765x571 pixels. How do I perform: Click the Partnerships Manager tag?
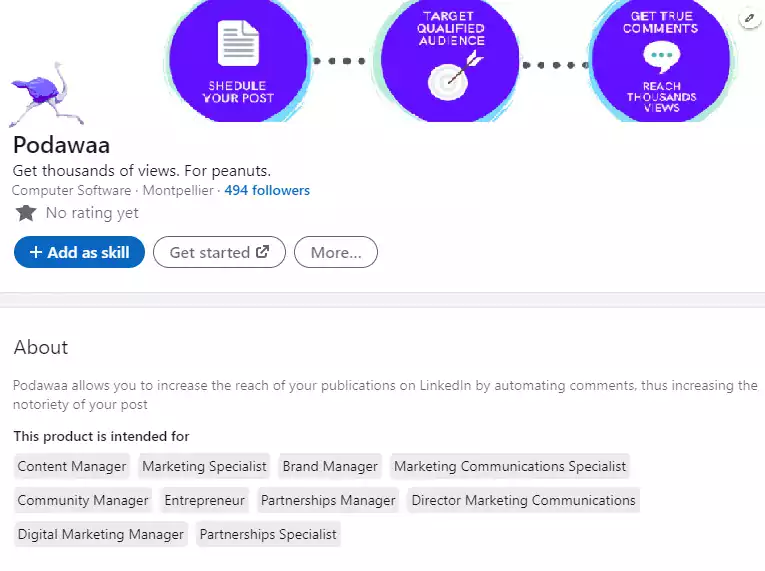328,500
